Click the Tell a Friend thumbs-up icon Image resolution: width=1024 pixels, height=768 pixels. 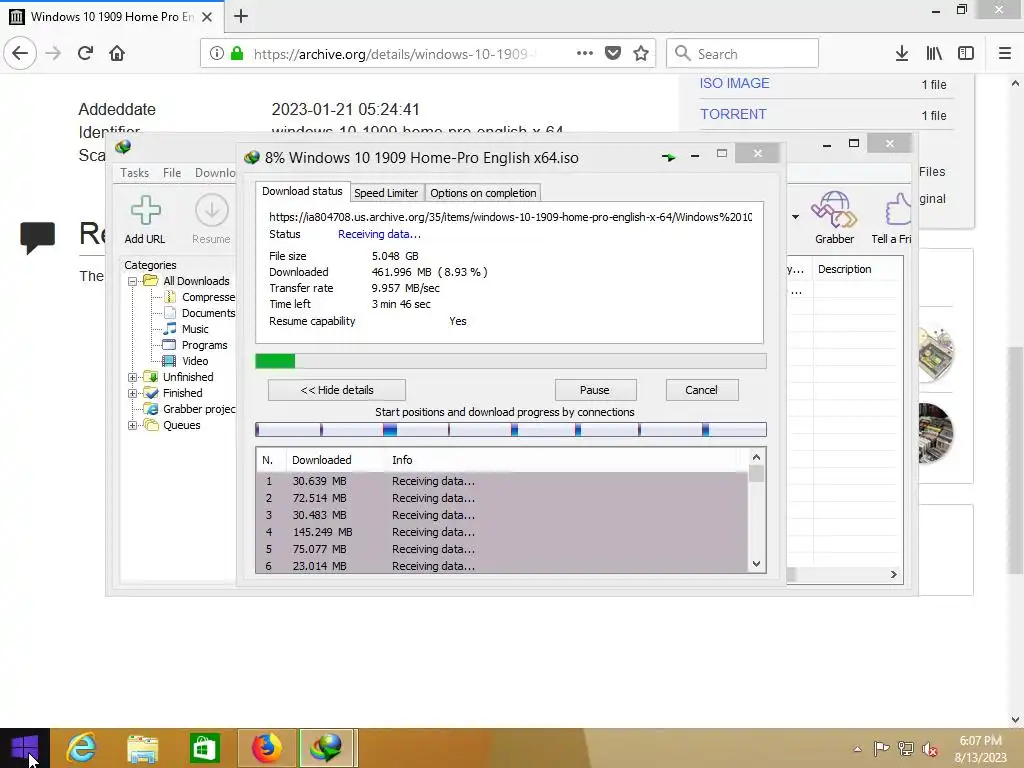(898, 210)
